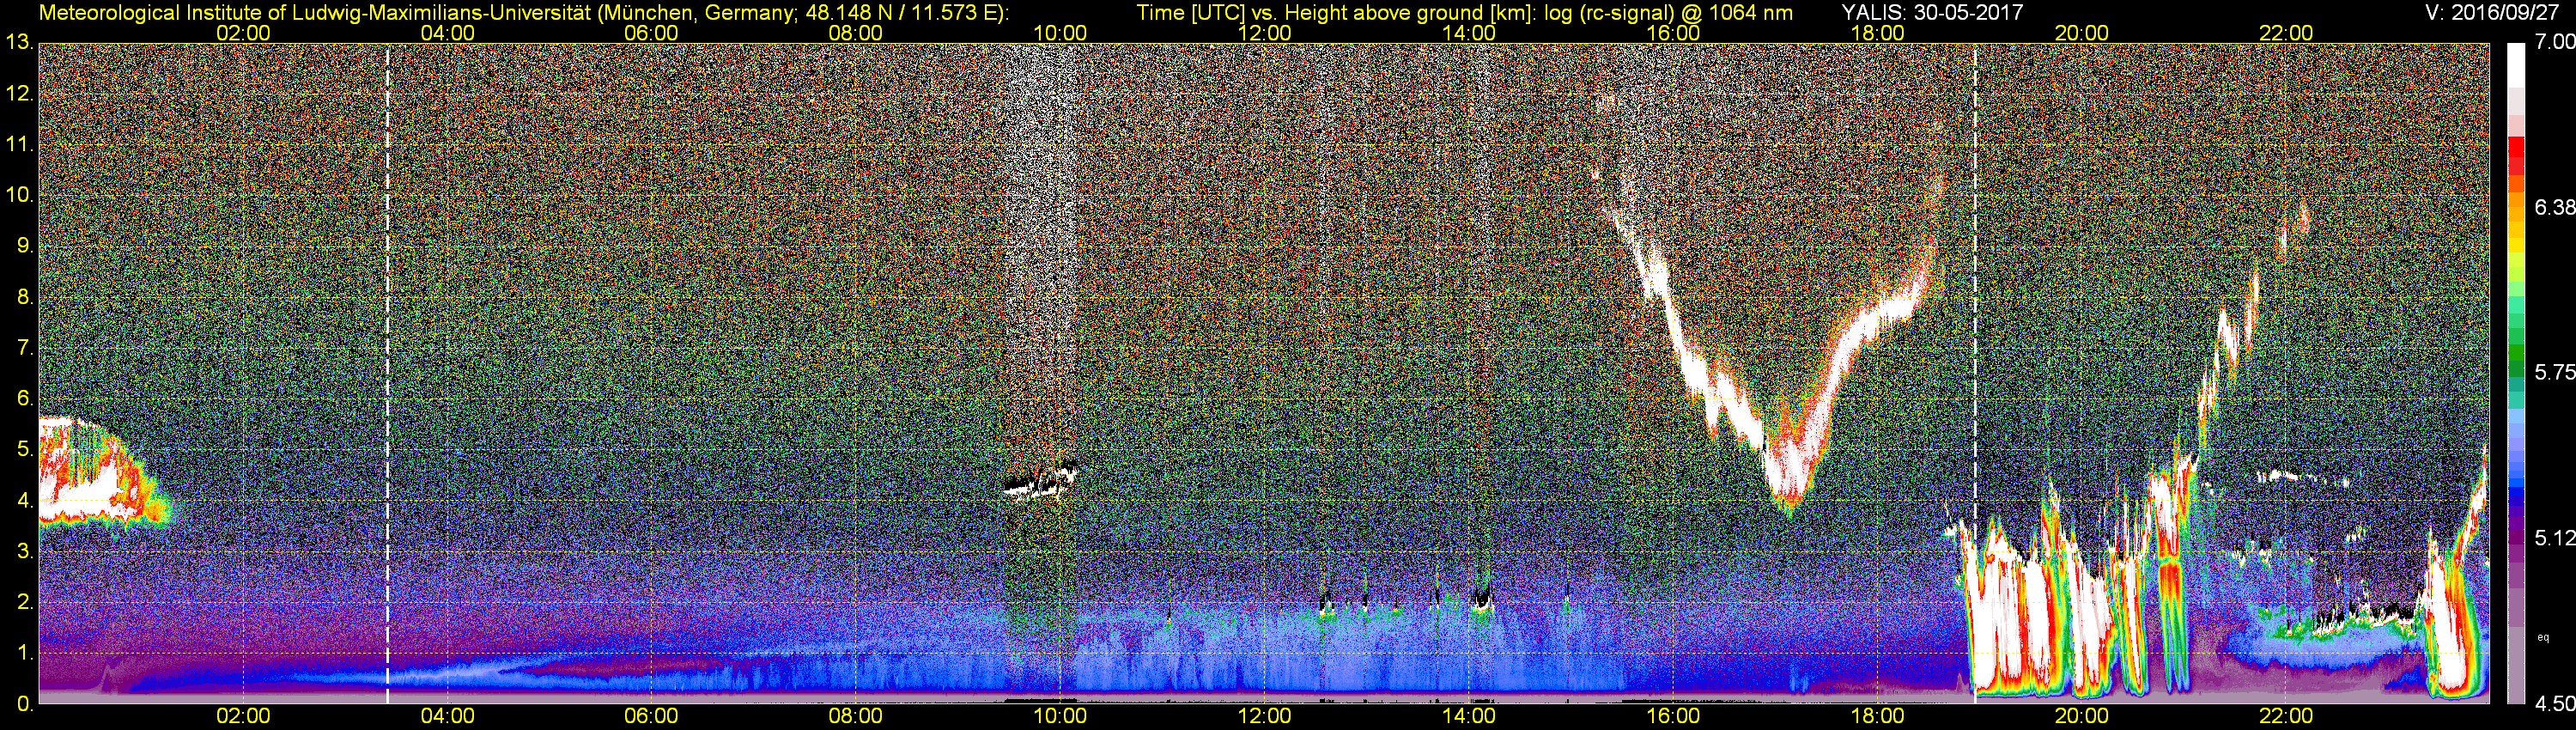2576x730 pixels.
Task: Click the 02:00 label on bottom axis
Action: tap(243, 716)
